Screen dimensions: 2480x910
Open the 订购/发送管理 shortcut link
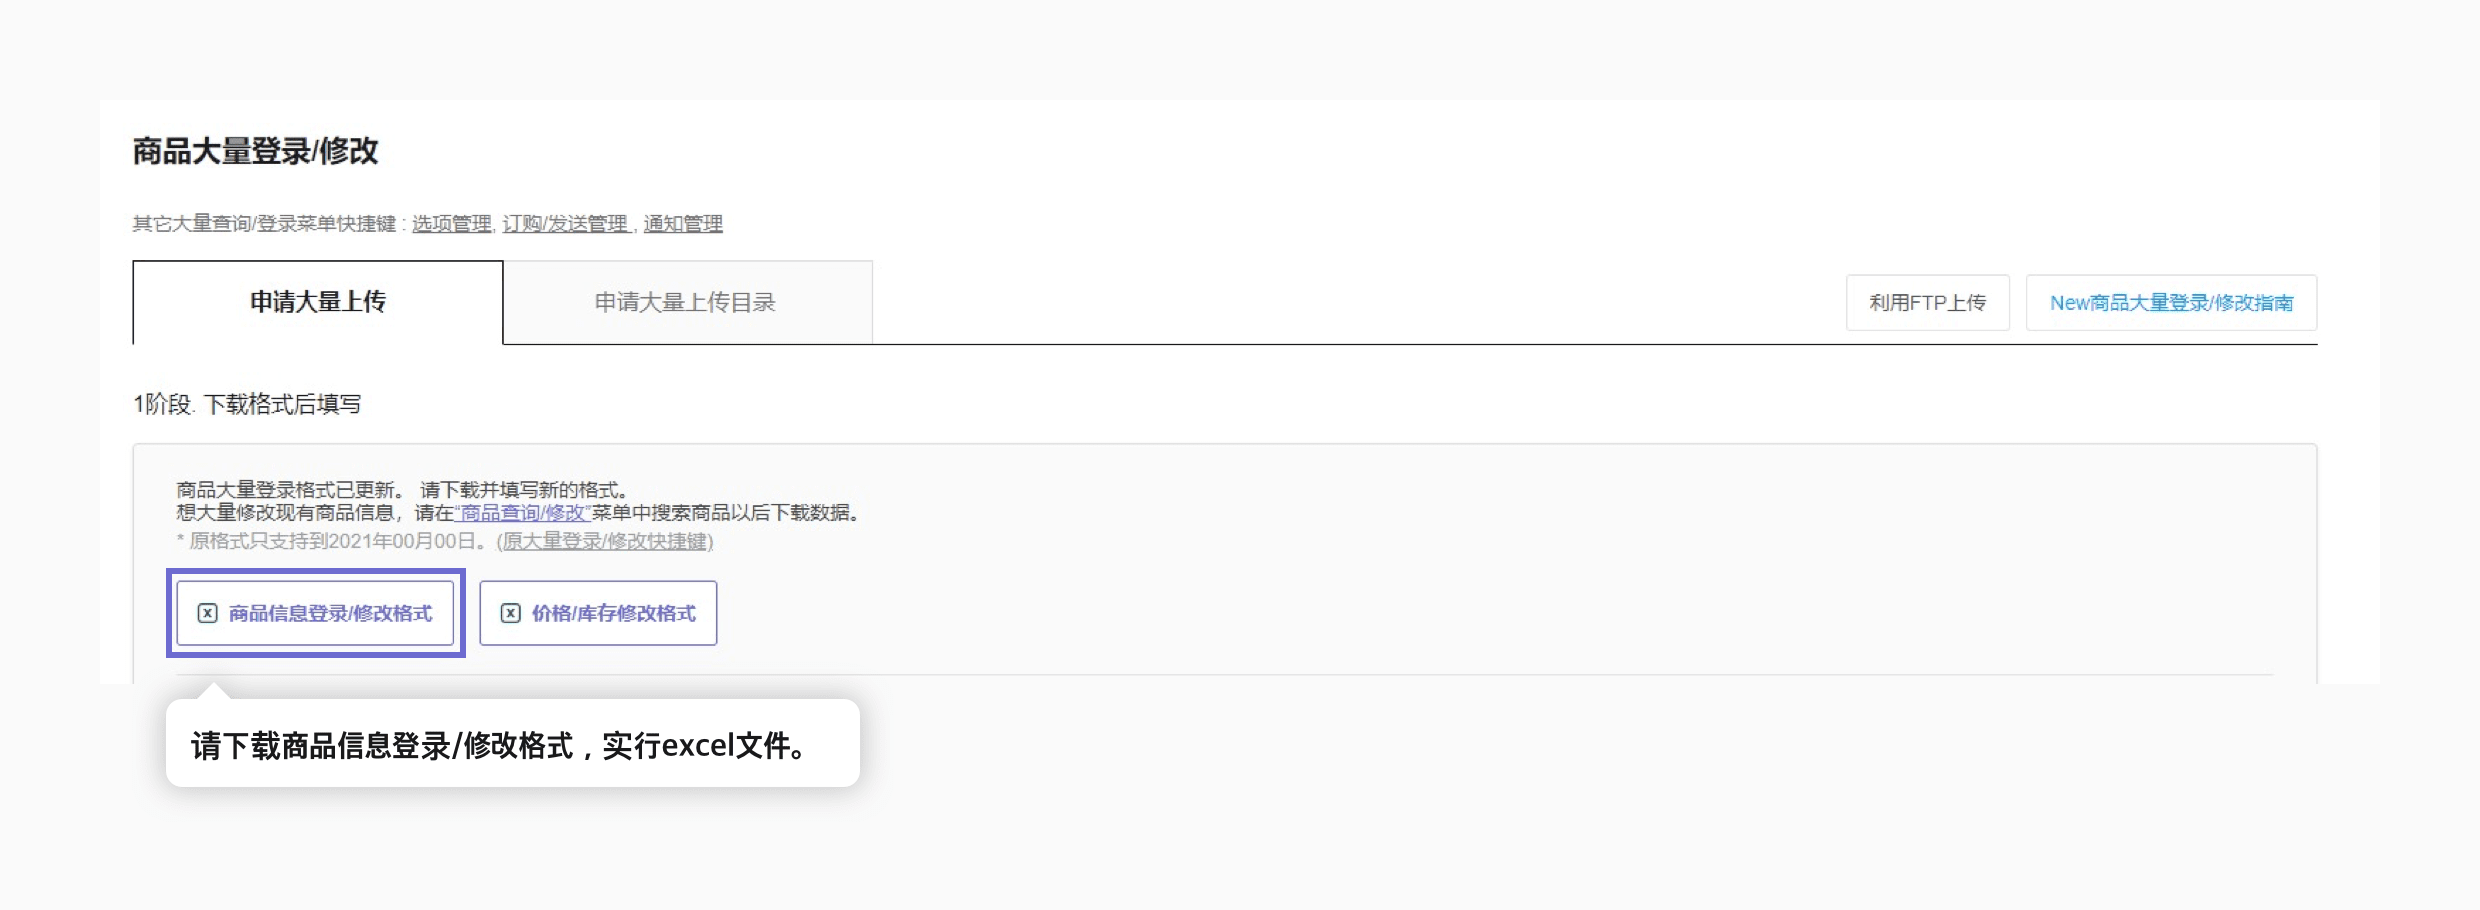(x=565, y=224)
